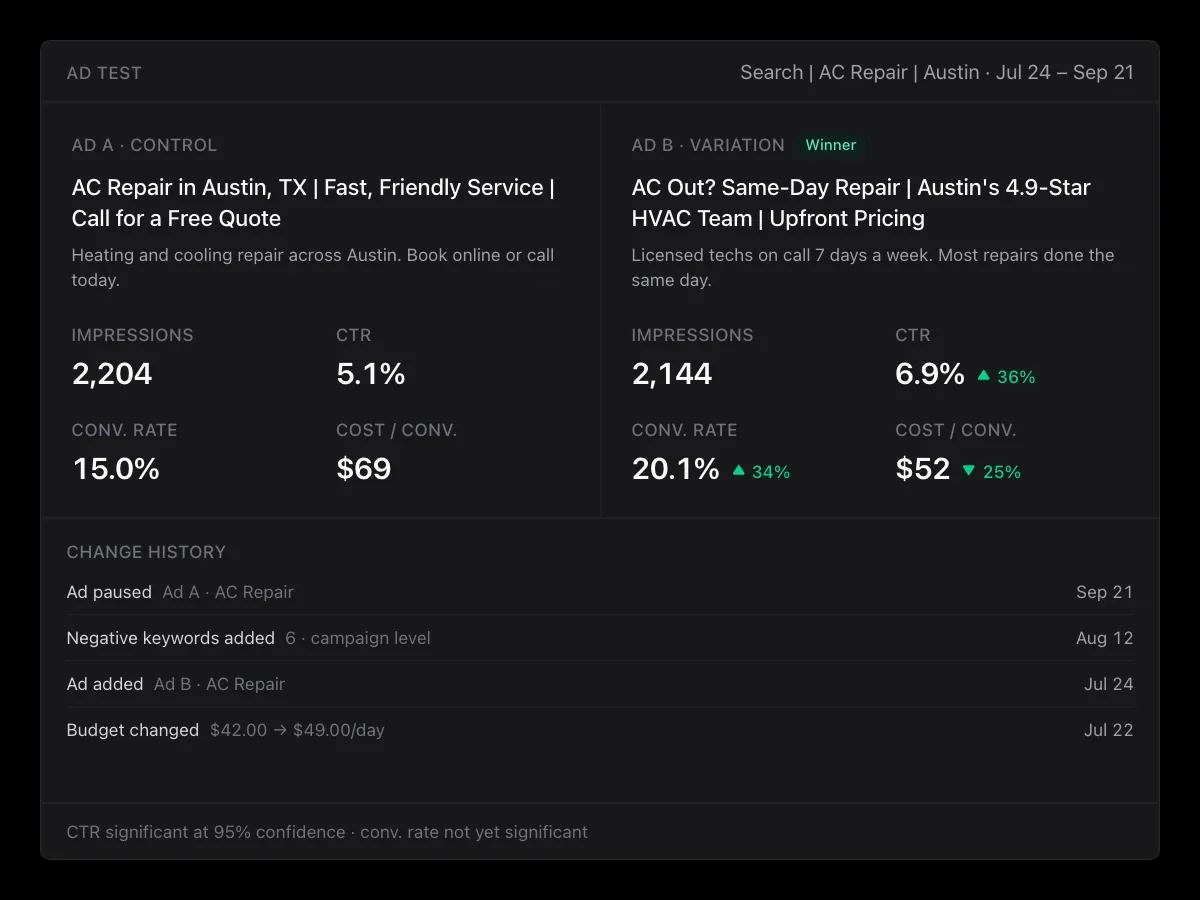This screenshot has height=900, width=1200.
Task: Select the 'Negative keywords added' history row
Action: [600, 638]
